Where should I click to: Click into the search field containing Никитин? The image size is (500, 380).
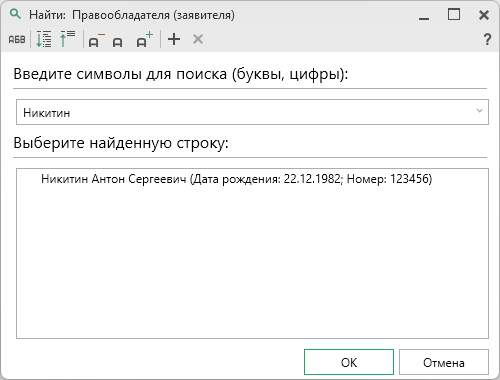[x=252, y=112]
